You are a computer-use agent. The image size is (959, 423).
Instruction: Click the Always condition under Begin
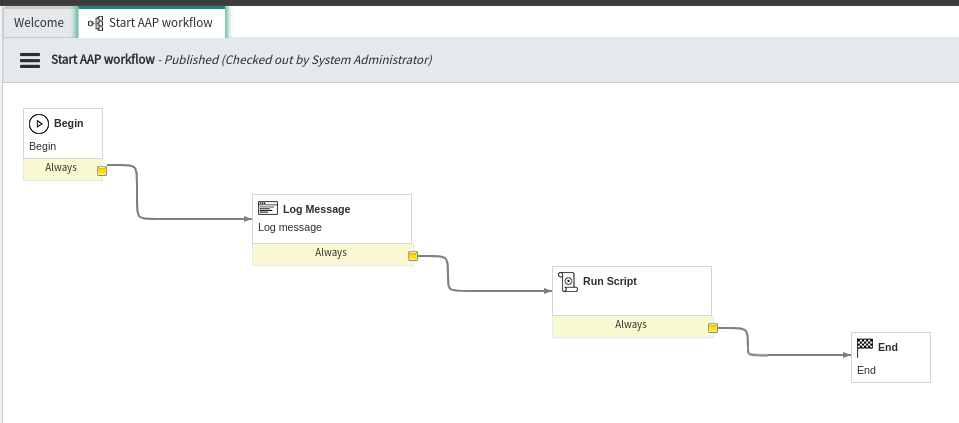pos(61,167)
